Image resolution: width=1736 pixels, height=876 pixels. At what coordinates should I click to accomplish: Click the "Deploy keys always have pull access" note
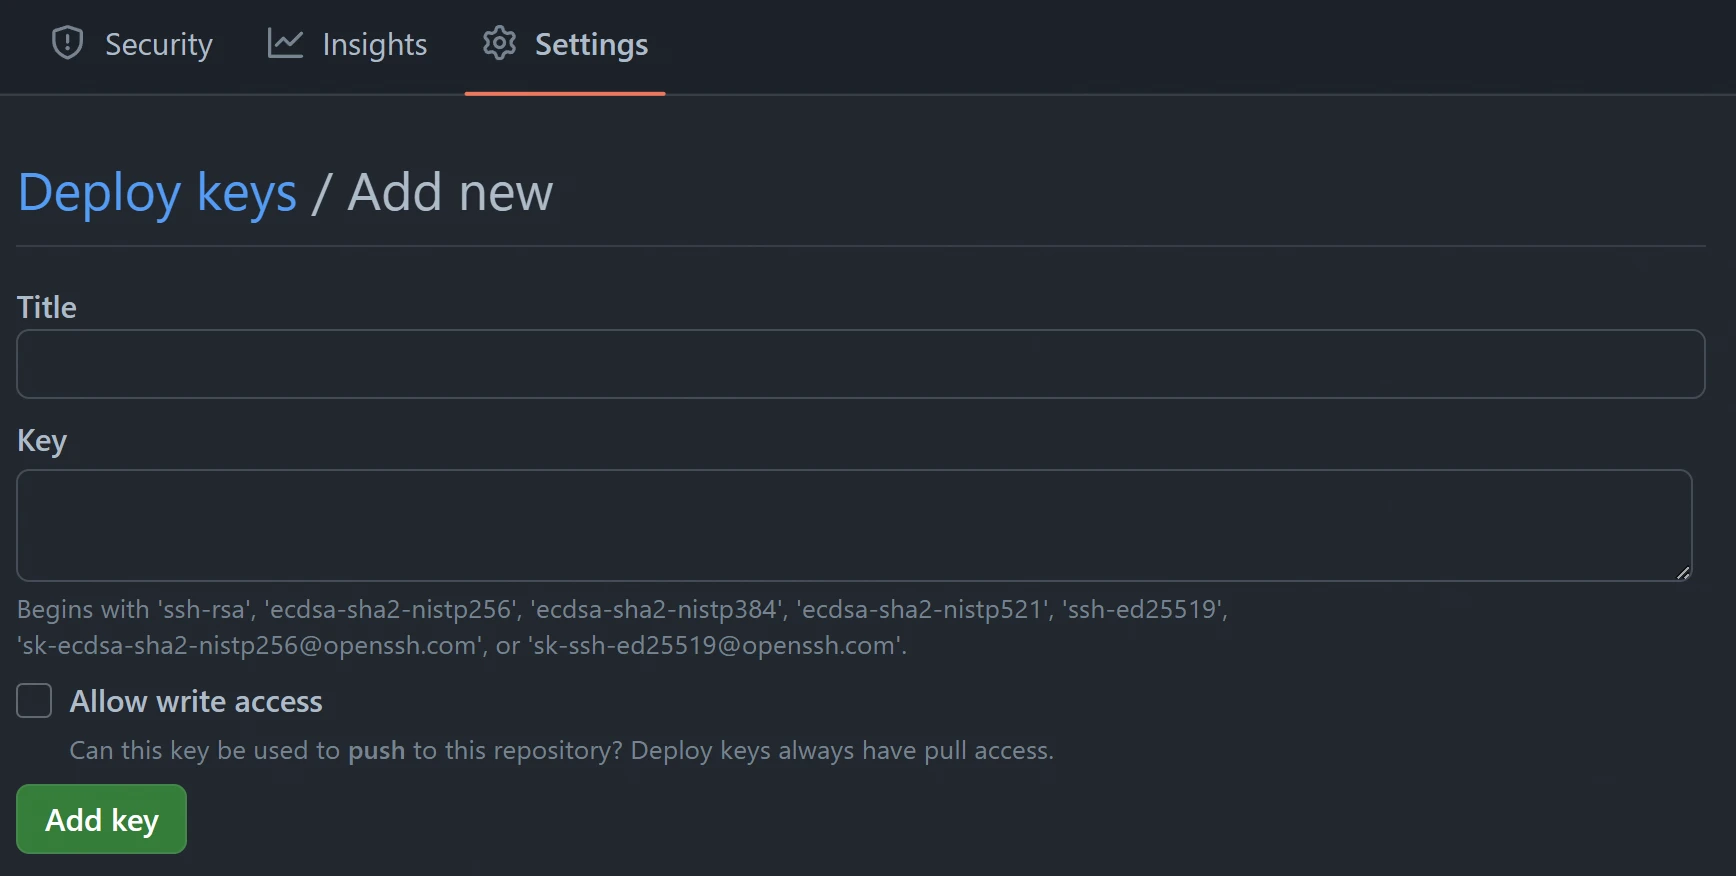coord(842,751)
